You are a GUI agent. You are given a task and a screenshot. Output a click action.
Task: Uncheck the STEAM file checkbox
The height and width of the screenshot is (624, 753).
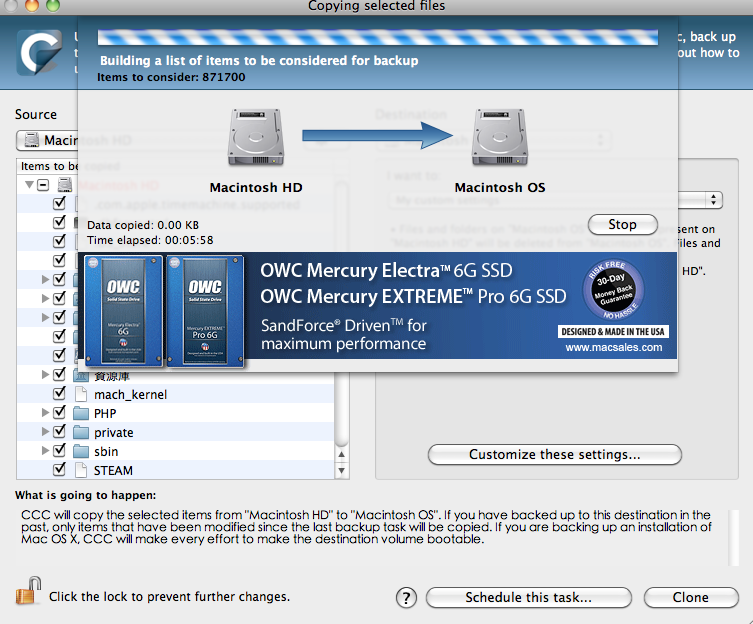pos(59,469)
